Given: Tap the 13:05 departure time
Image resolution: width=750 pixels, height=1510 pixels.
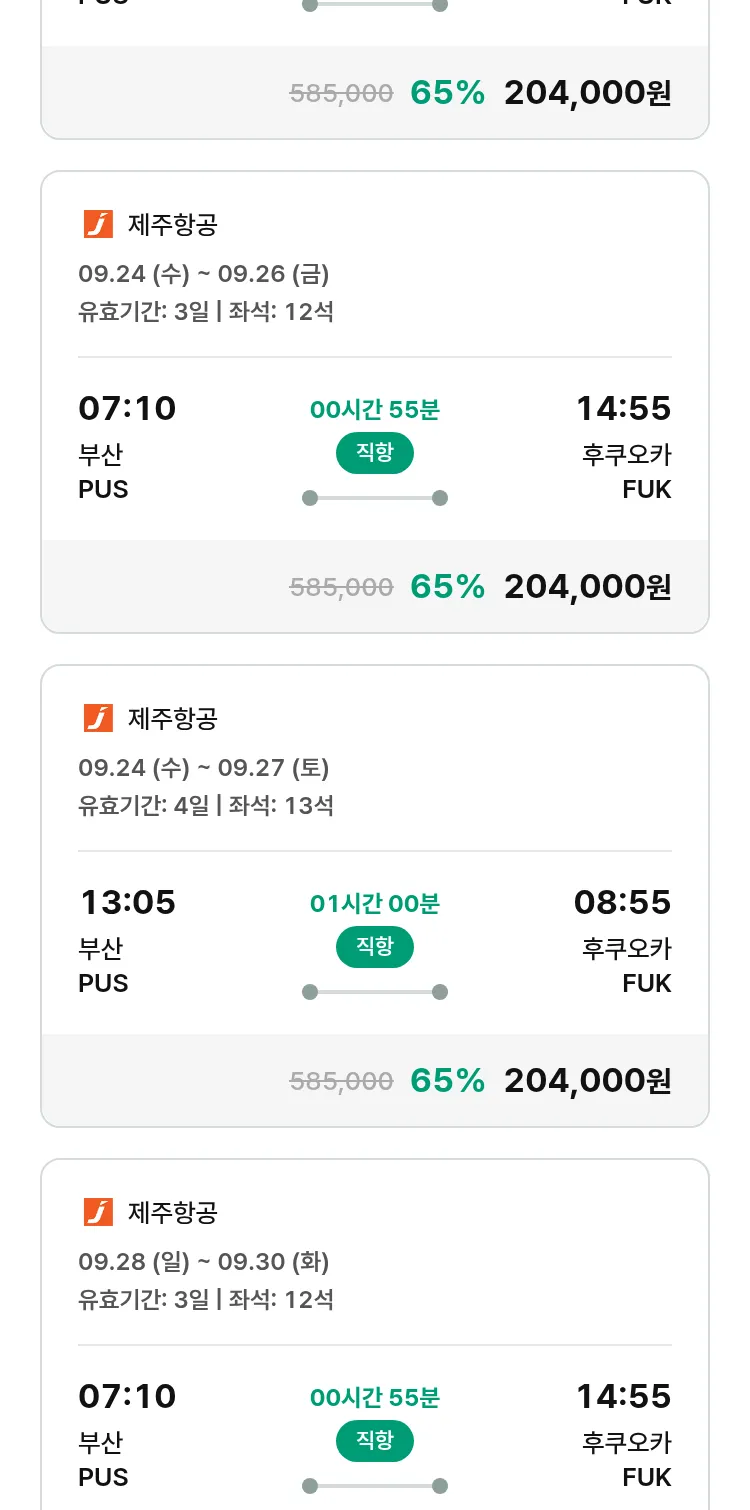Looking at the screenshot, I should click(x=127, y=903).
